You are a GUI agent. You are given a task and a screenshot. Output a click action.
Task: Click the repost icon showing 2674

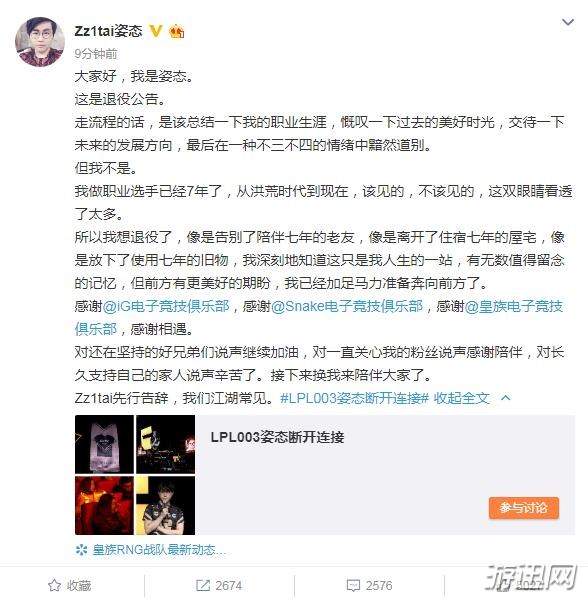[x=203, y=586]
